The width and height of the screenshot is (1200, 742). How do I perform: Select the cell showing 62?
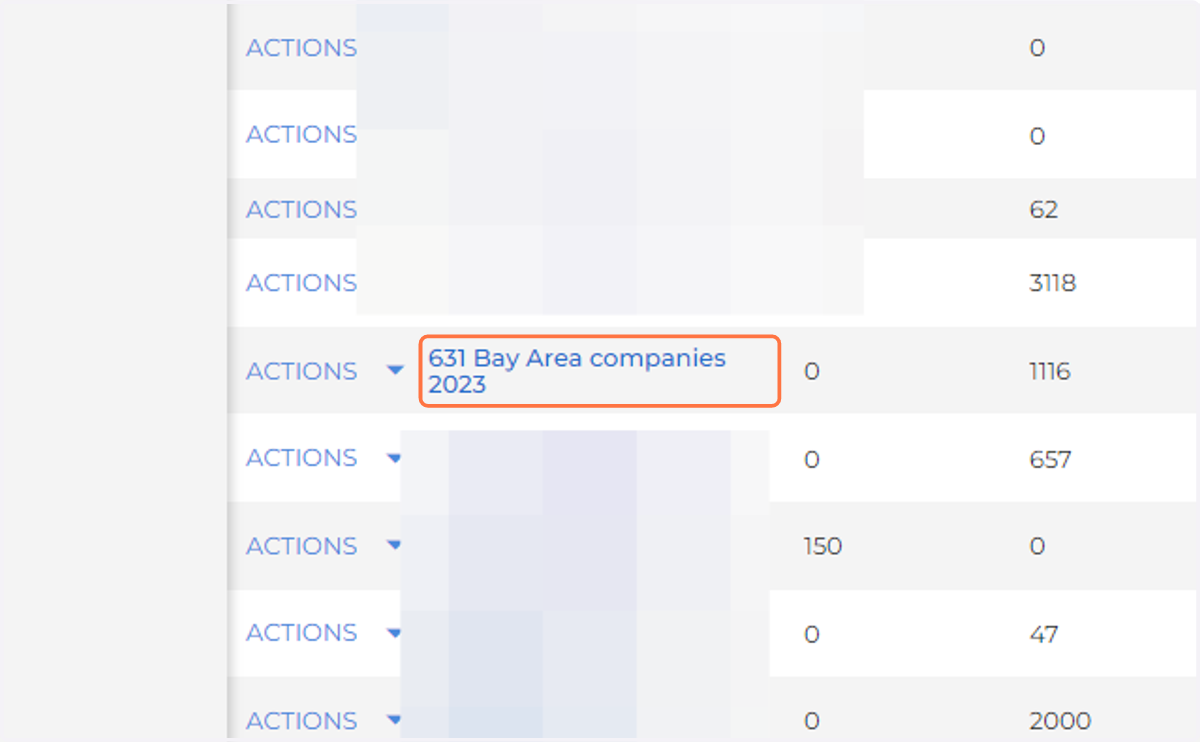pos(1044,210)
